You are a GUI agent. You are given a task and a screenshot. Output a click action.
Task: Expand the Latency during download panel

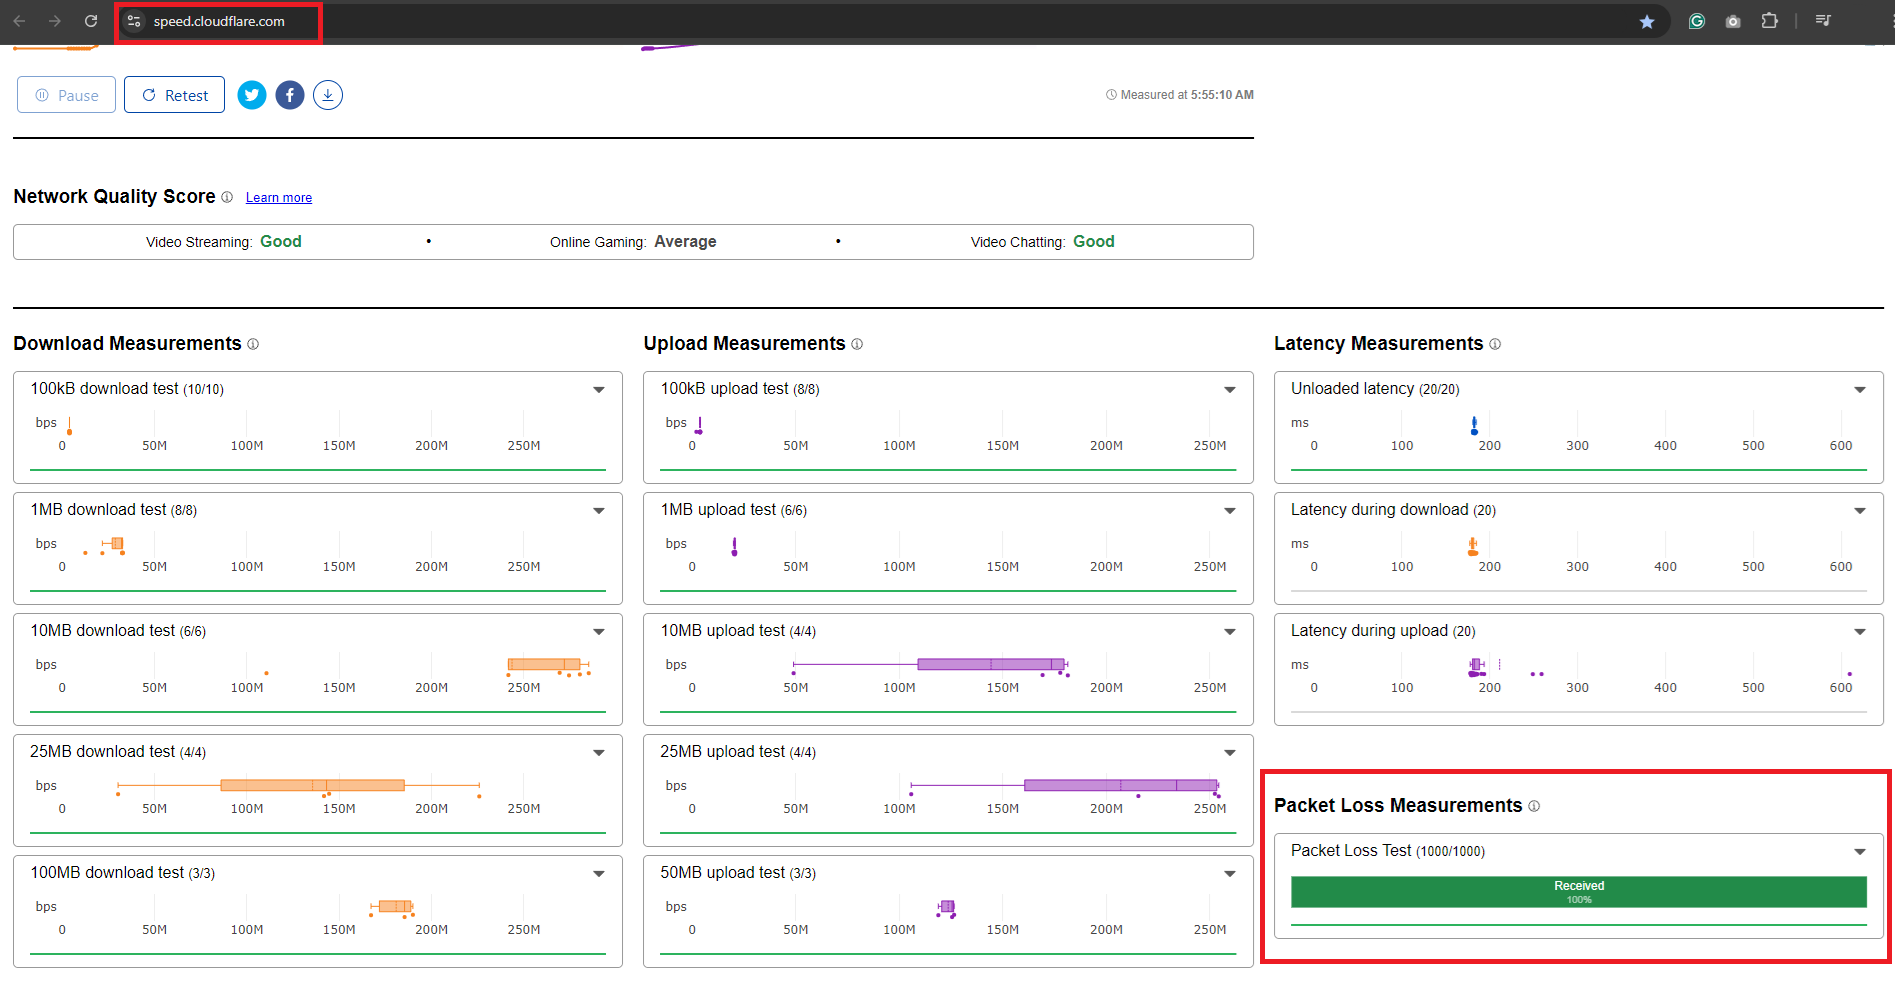[x=1860, y=511]
